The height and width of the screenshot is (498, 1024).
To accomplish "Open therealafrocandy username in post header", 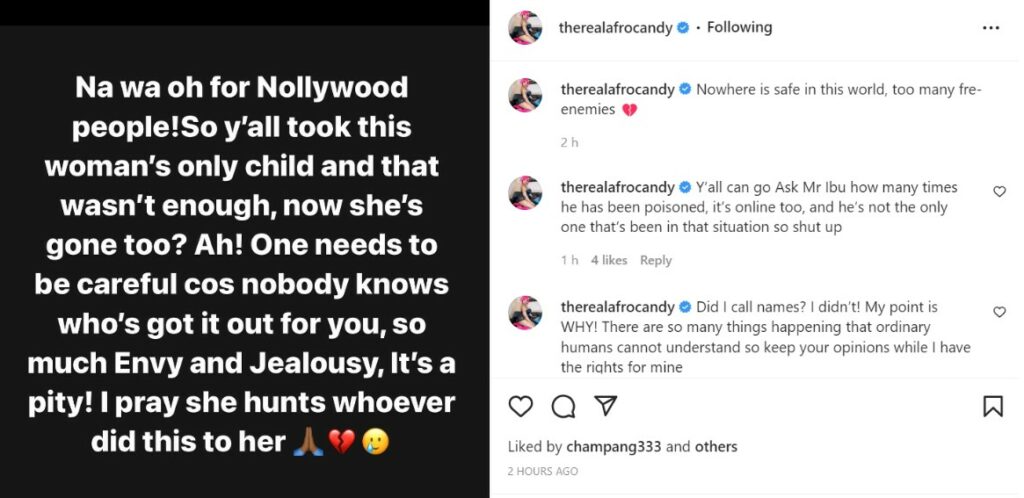I will point(616,28).
